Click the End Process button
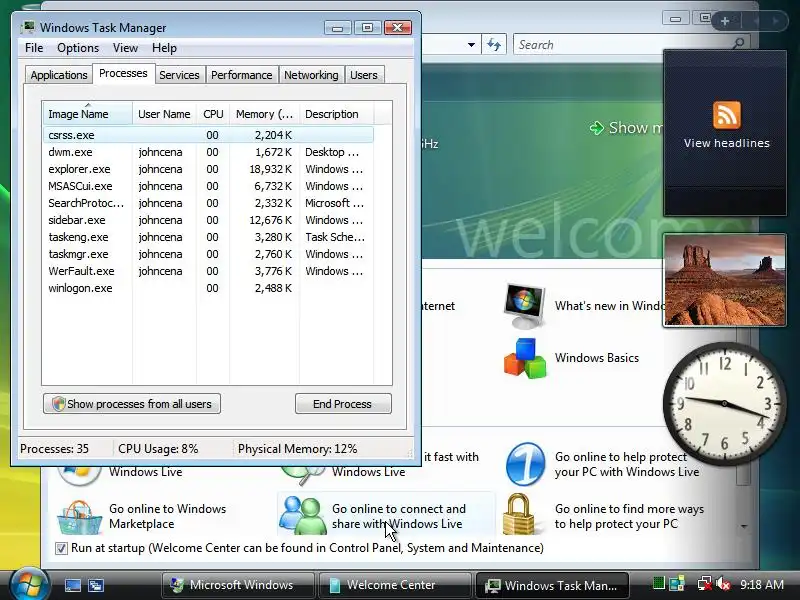Viewport: 800px width, 600px height. point(343,404)
